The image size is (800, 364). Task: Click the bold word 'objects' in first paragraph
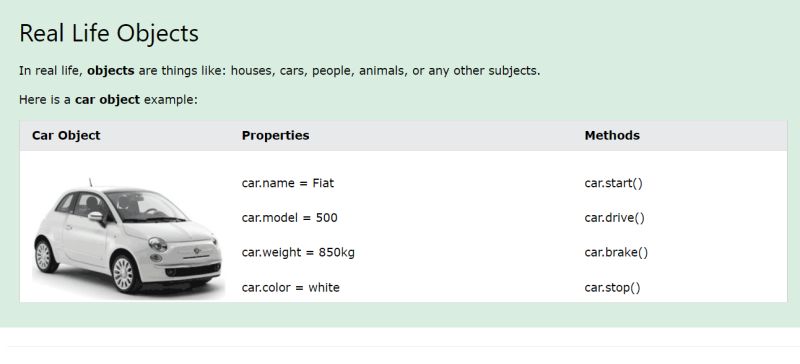[x=111, y=71]
